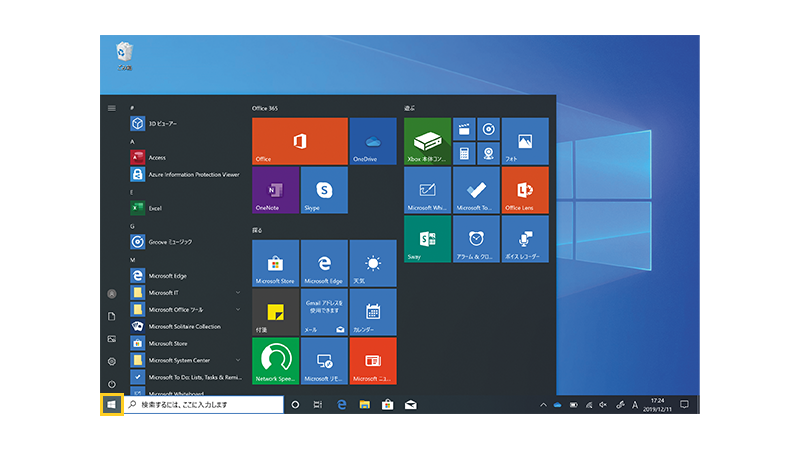Open the Microsoft To-Do tile
This screenshot has height=450, width=800.
point(476,190)
